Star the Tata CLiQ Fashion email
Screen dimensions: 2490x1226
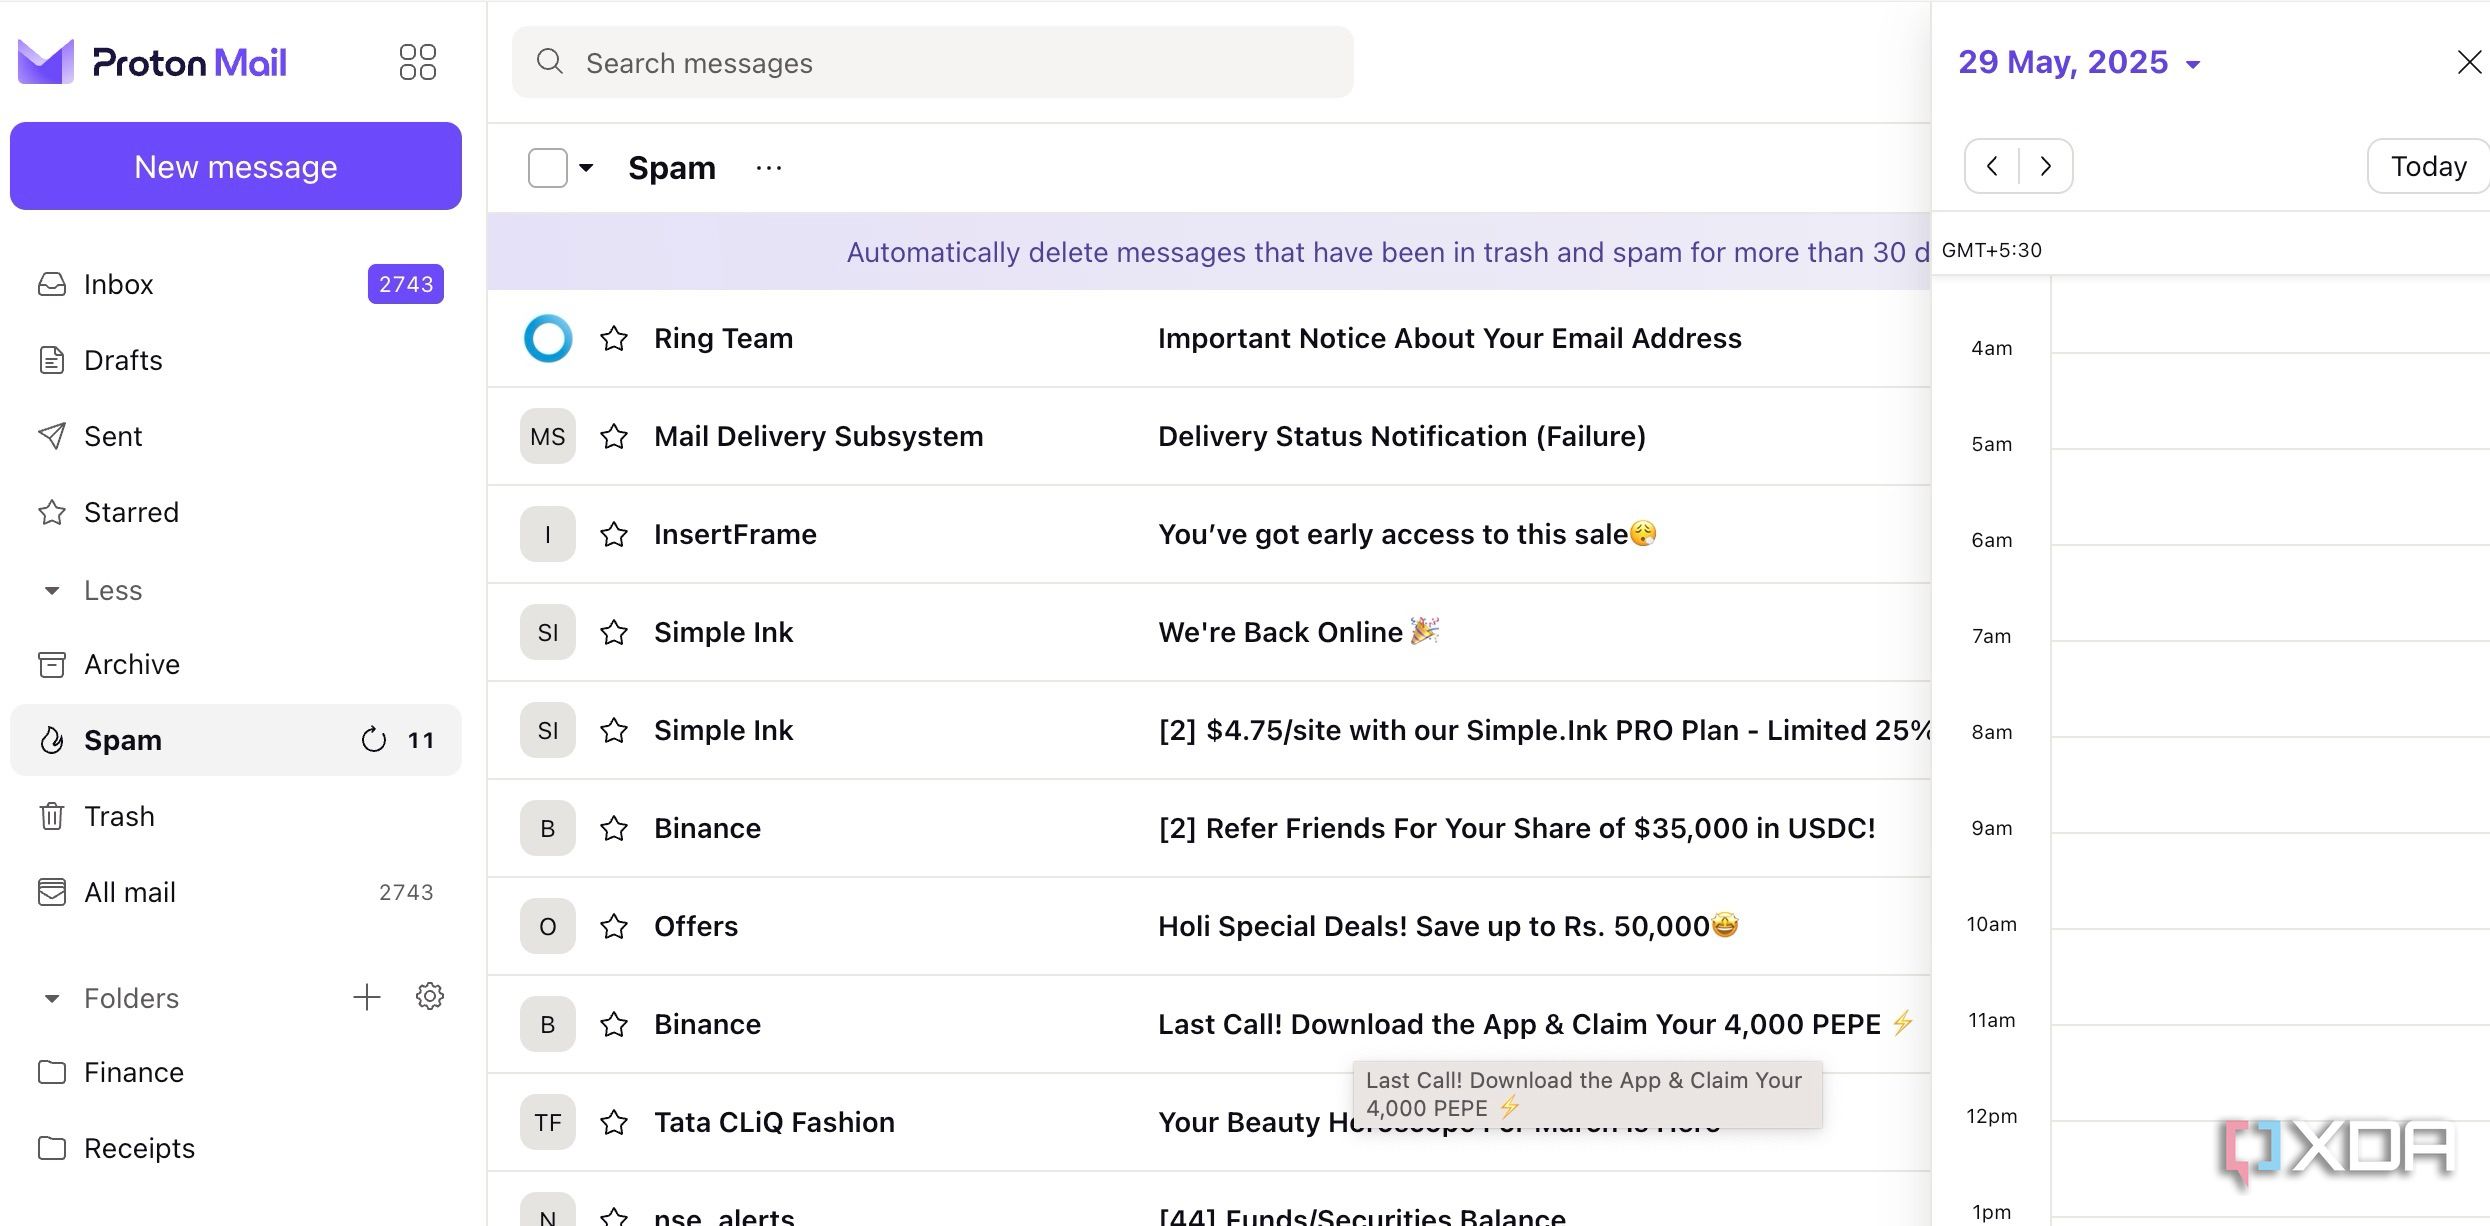pos(614,1122)
